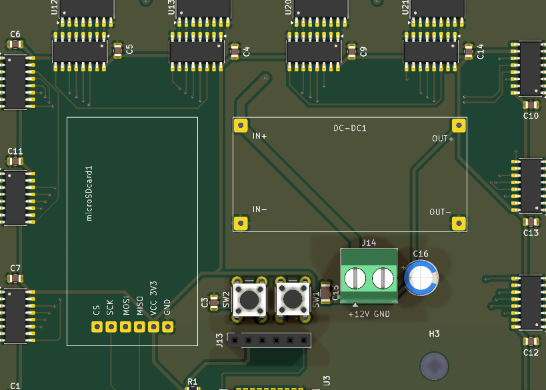Select the C10 capacitor component
This screenshot has height=390, width=546.
coord(531,105)
